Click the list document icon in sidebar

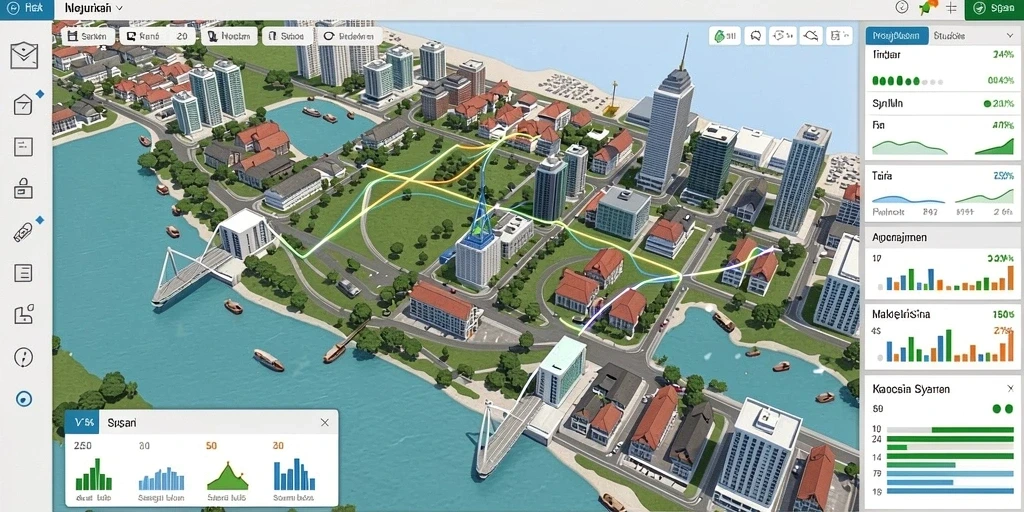23,273
